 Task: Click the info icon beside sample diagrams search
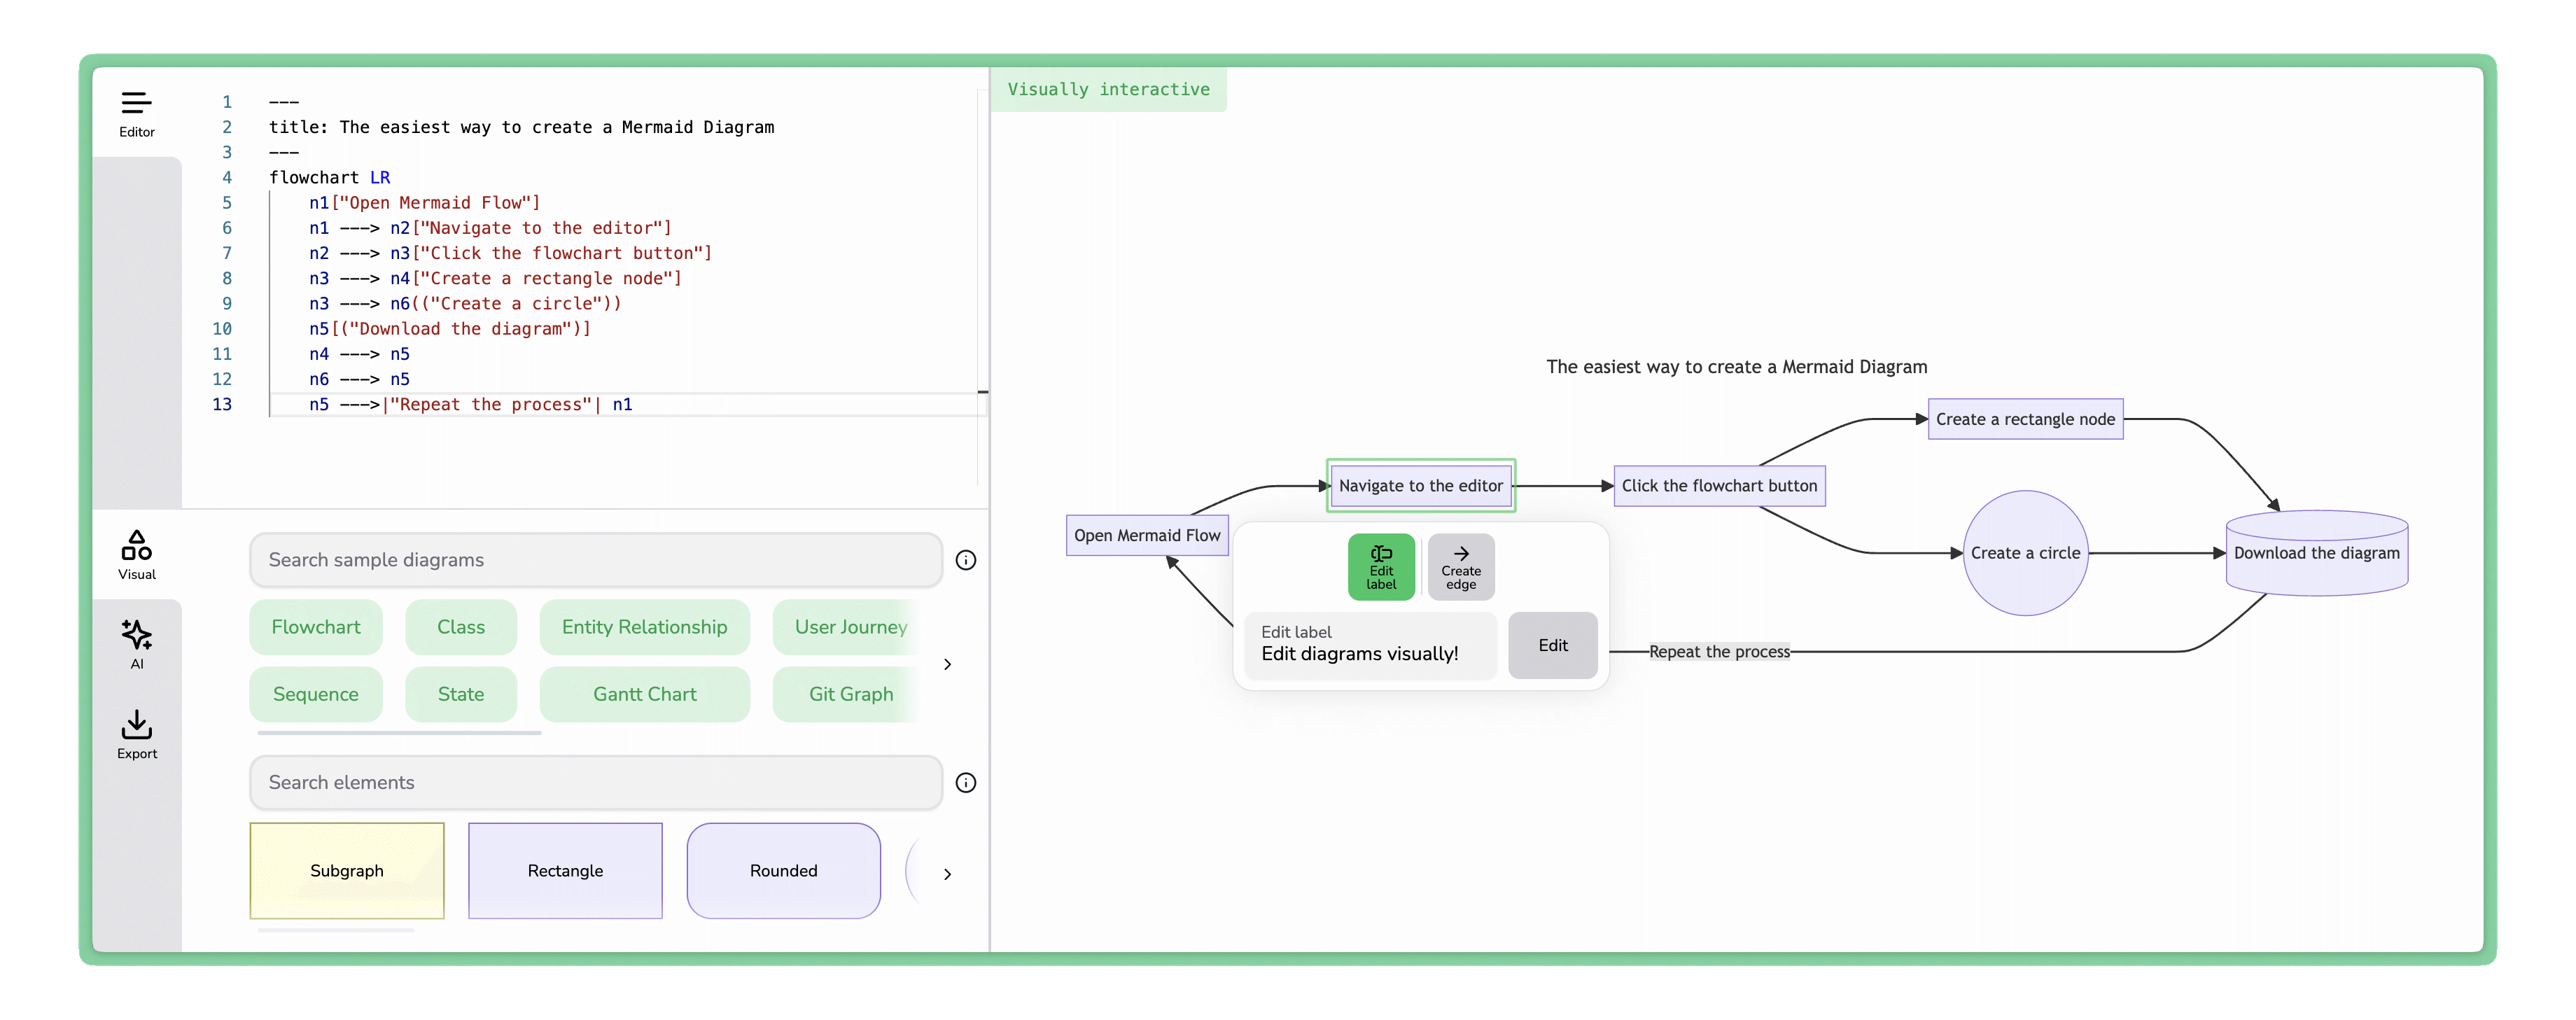966,560
